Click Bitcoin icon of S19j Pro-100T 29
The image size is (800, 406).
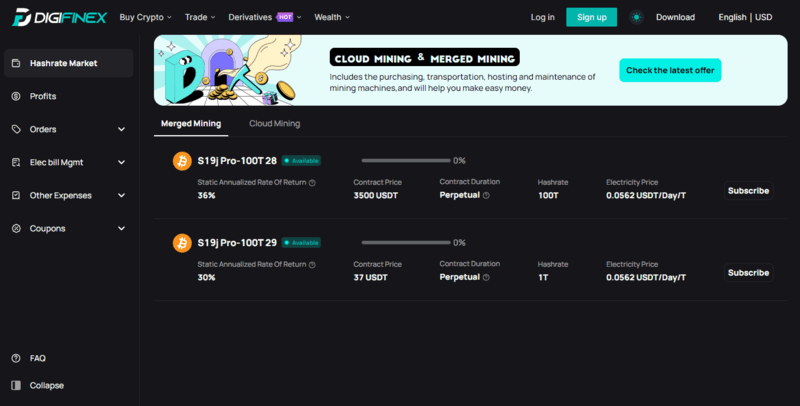pos(182,243)
